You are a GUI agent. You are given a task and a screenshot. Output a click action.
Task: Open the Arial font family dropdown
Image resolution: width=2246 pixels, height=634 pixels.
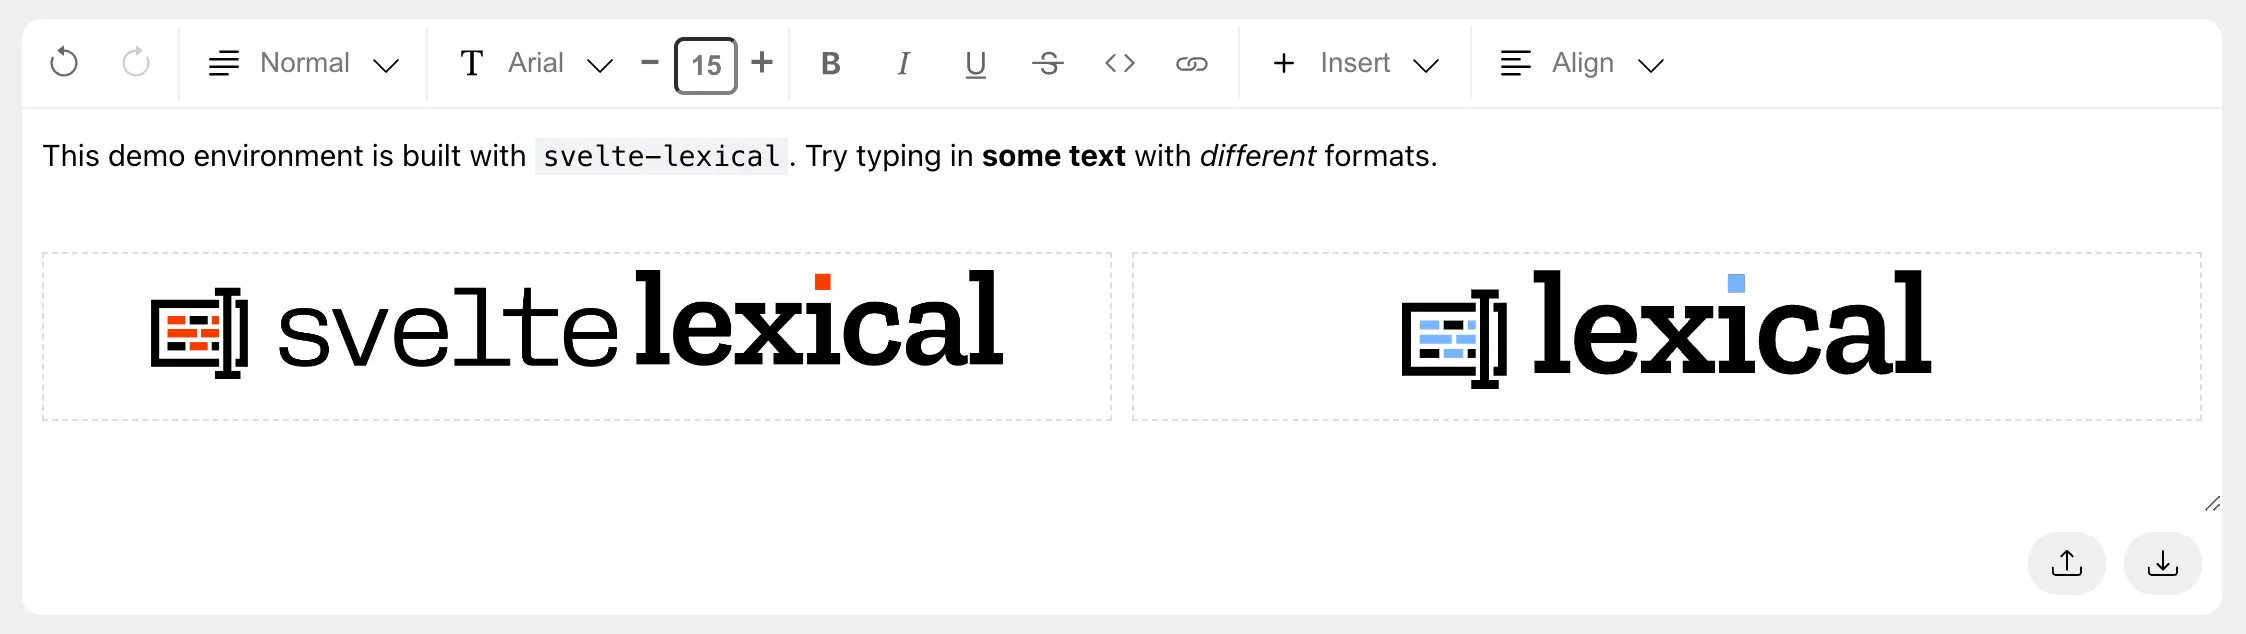coord(536,63)
